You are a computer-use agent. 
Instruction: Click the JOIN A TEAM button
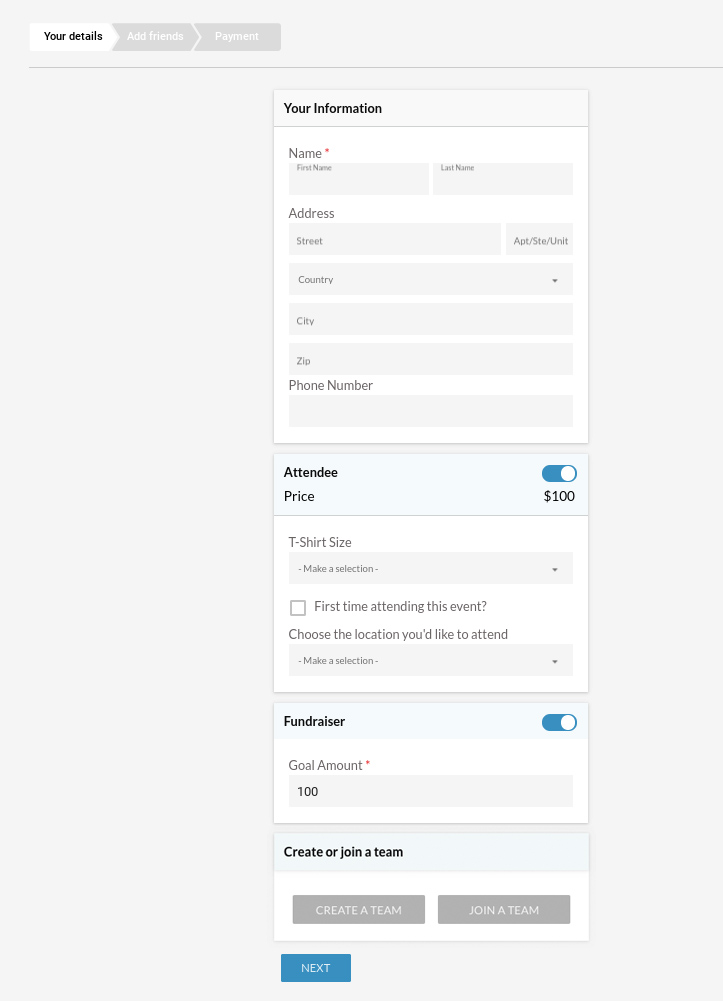pyautogui.click(x=504, y=910)
